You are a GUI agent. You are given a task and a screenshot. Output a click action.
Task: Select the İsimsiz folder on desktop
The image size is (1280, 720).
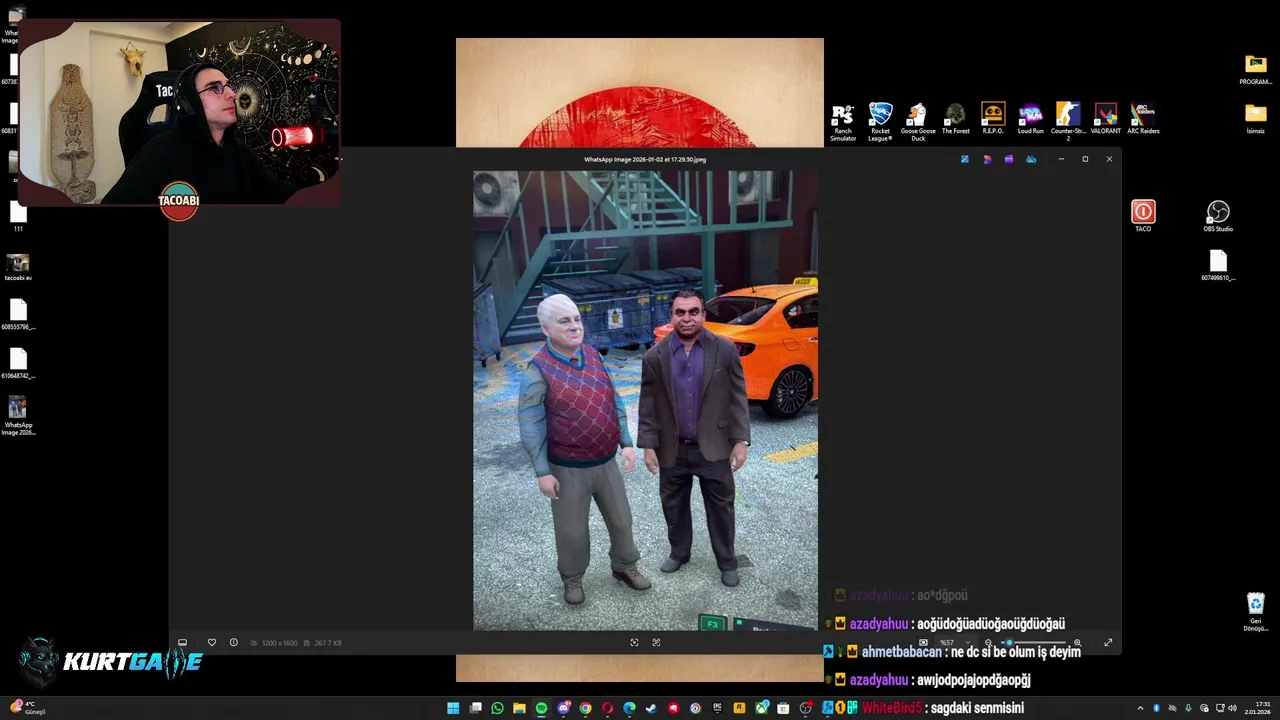pyautogui.click(x=1256, y=119)
